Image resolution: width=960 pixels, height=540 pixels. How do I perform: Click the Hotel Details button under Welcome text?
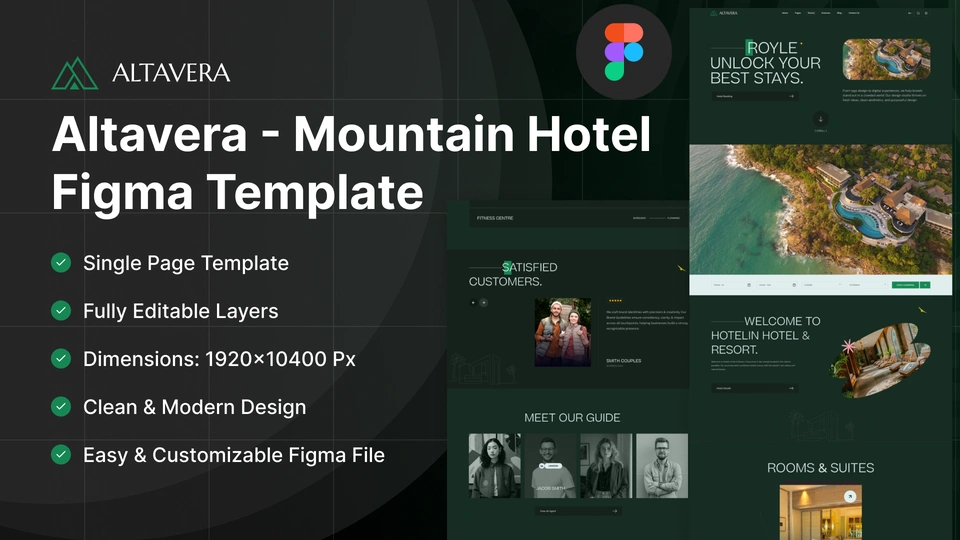pos(755,388)
